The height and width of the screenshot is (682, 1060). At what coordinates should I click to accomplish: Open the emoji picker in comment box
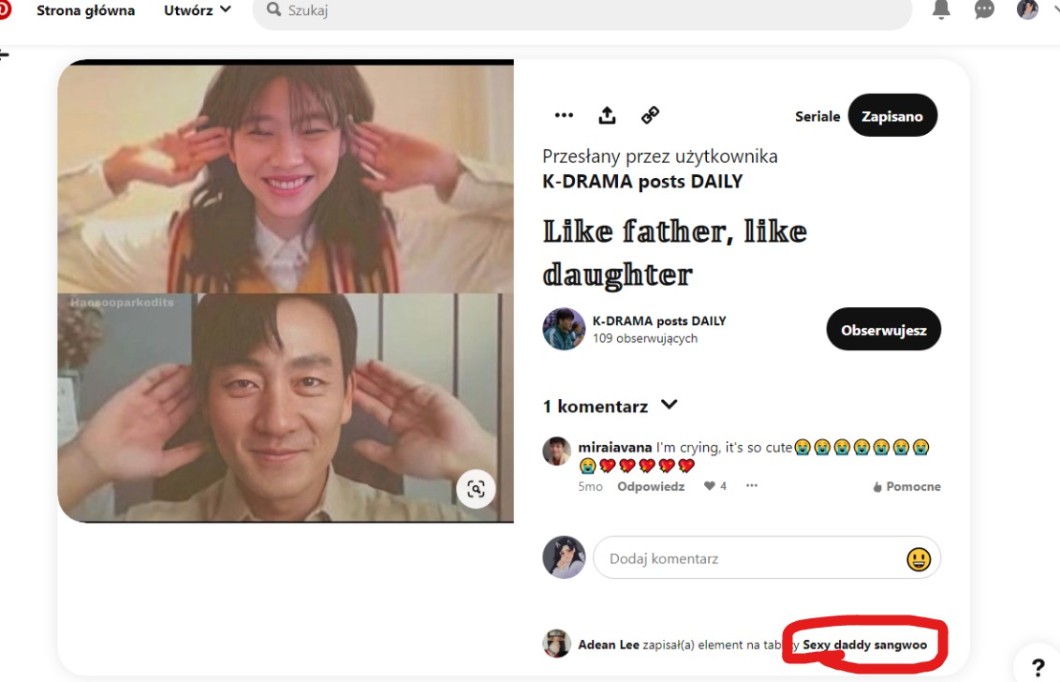[x=918, y=559]
